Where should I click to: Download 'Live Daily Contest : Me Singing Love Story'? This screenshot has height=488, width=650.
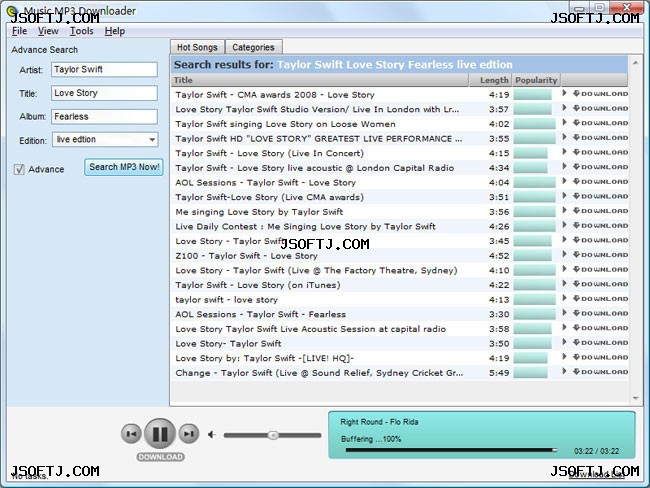[x=600, y=226]
